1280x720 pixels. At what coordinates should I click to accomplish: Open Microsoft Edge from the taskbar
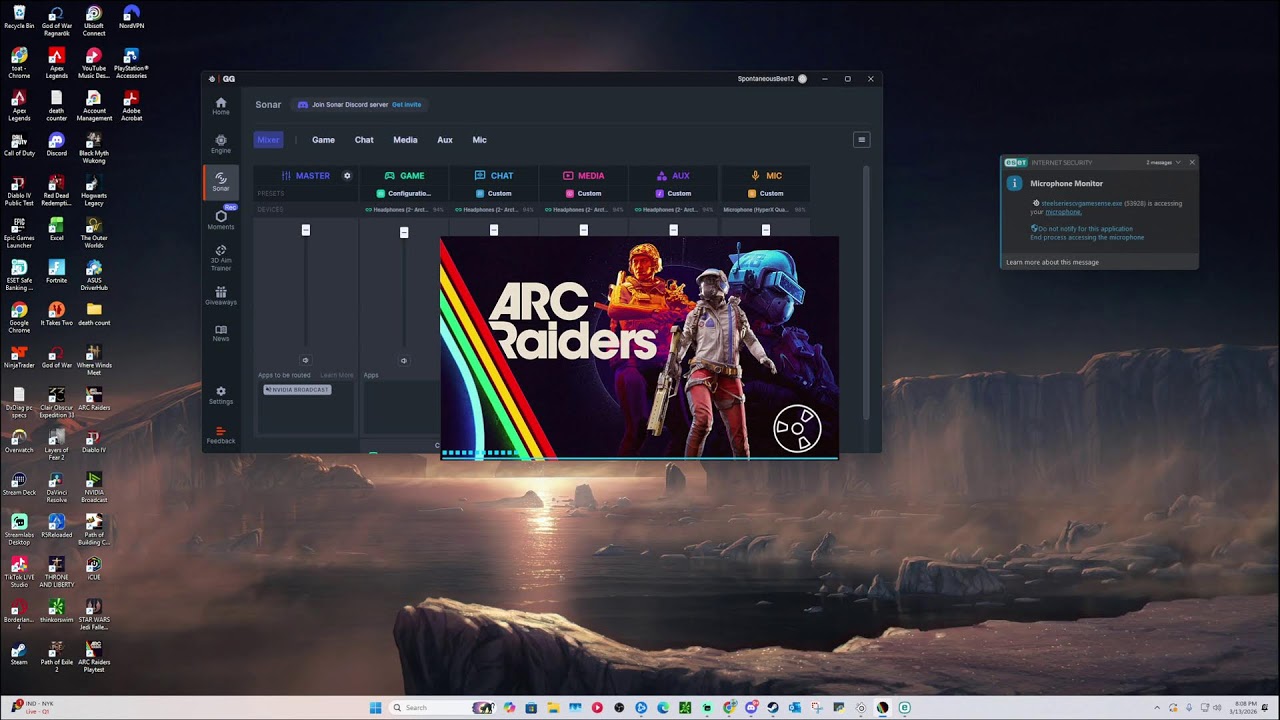pos(663,708)
